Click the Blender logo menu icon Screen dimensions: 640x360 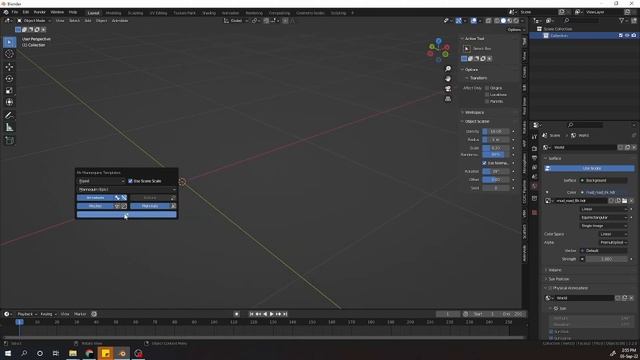[5, 12]
